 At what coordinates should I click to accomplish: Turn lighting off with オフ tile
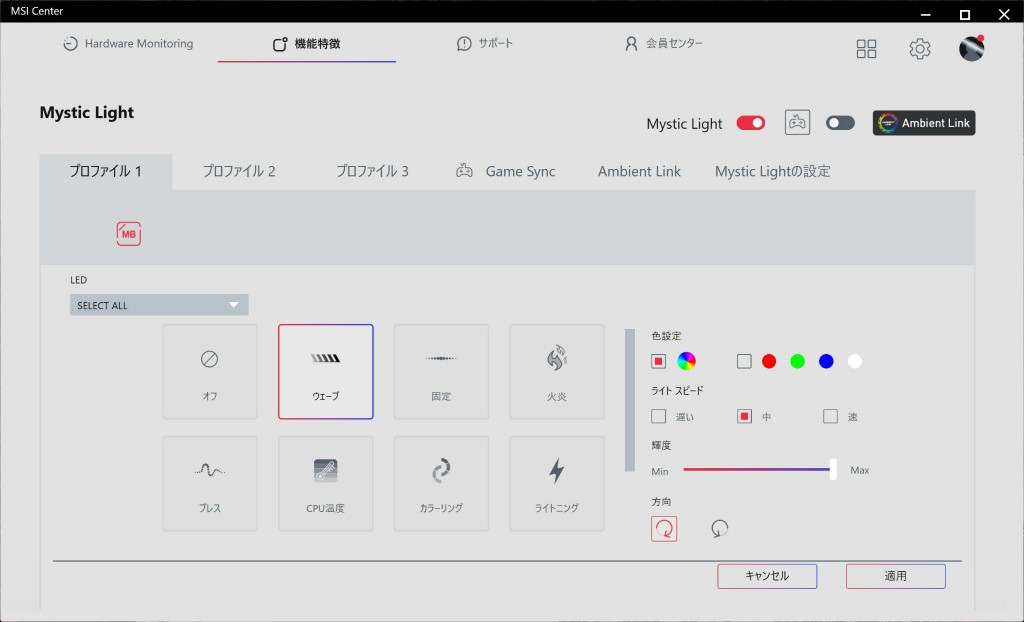tap(209, 371)
